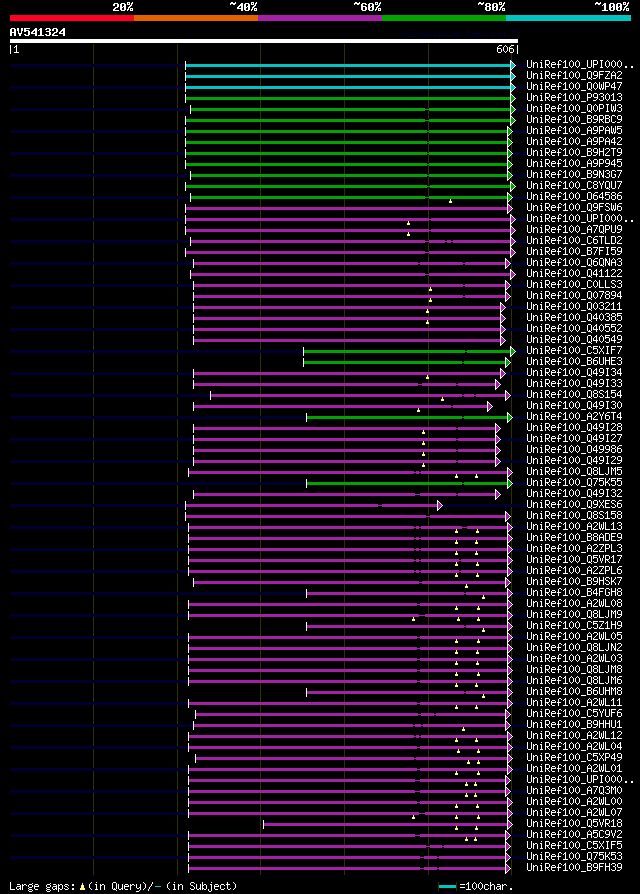Select the UniRef100_B6UHE3 label
Screen dimensions: 640x894
tap(574, 361)
